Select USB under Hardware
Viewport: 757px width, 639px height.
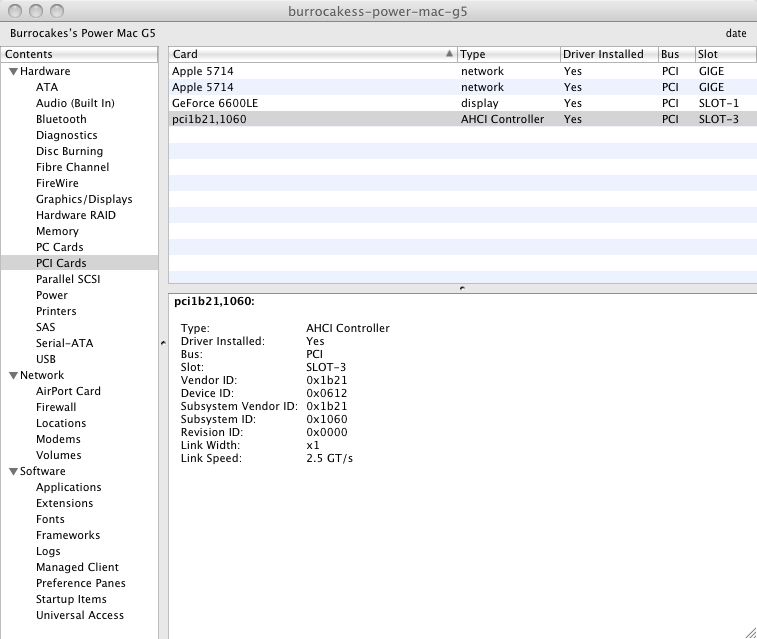(46, 359)
